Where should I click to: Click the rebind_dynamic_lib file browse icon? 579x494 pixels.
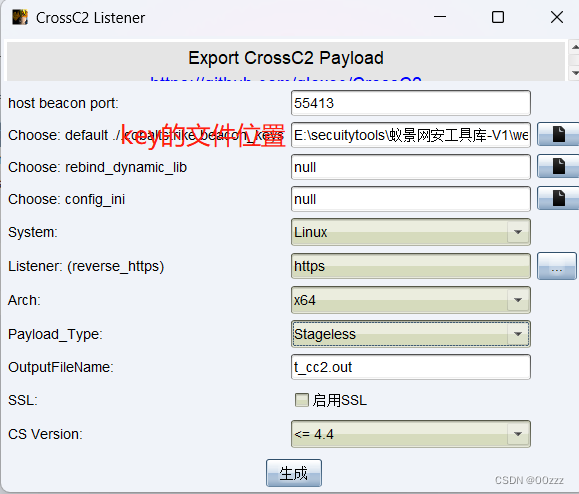(x=558, y=167)
